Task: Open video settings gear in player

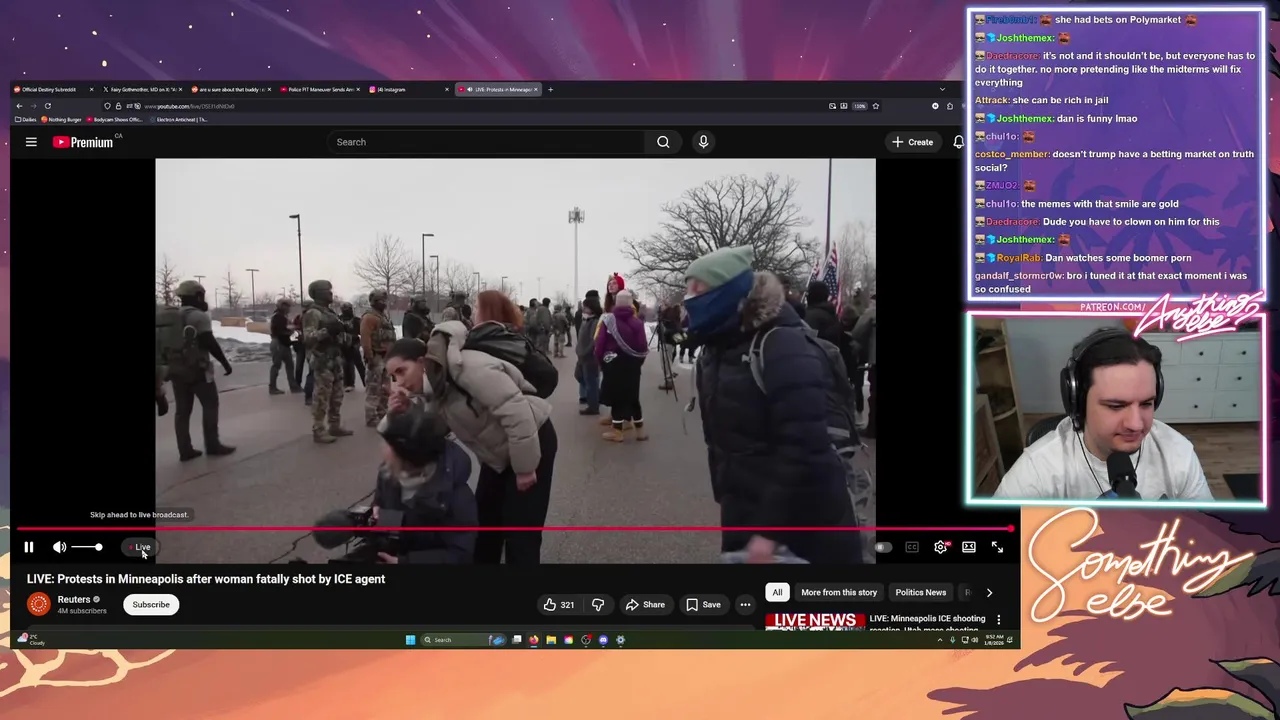Action: click(940, 547)
